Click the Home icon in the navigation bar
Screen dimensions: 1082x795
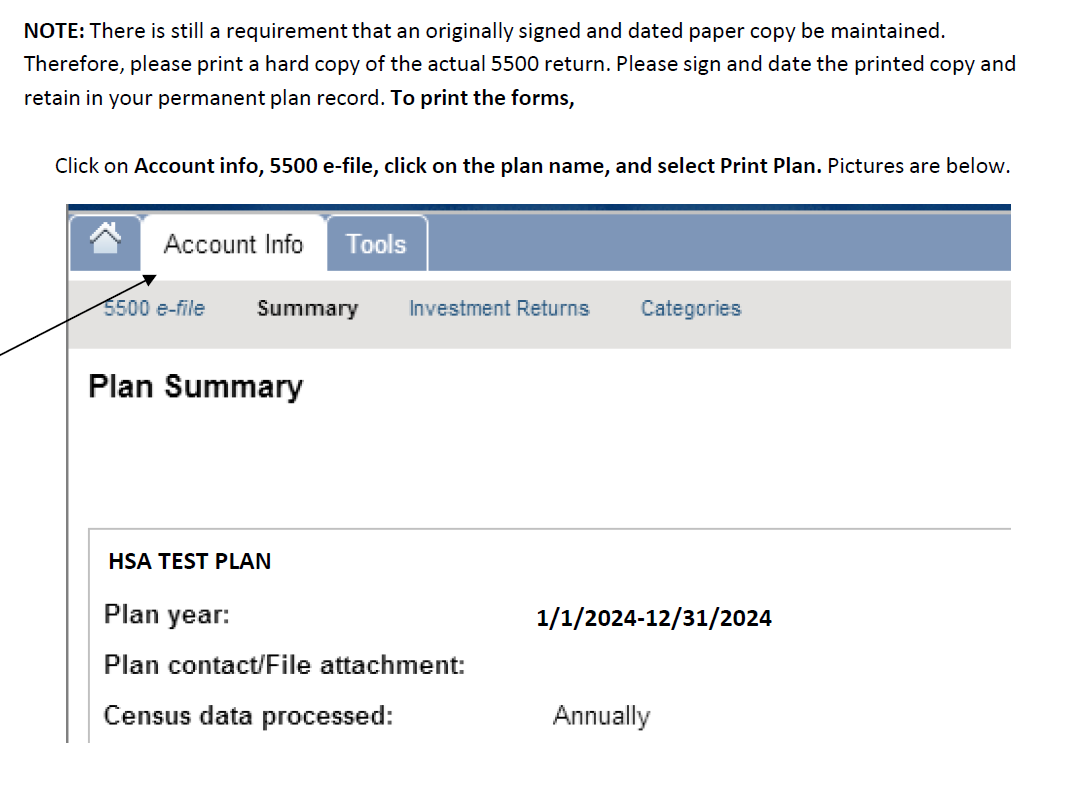(106, 240)
